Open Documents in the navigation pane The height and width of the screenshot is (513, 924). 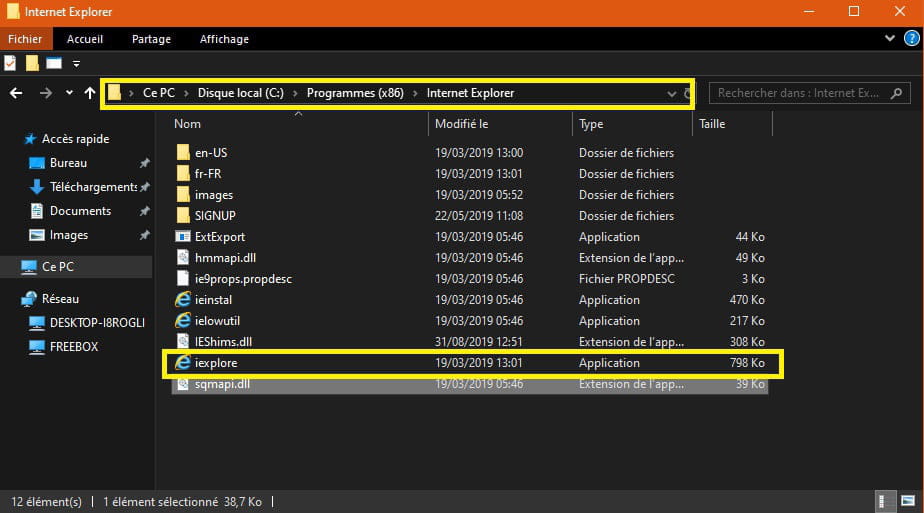click(80, 211)
